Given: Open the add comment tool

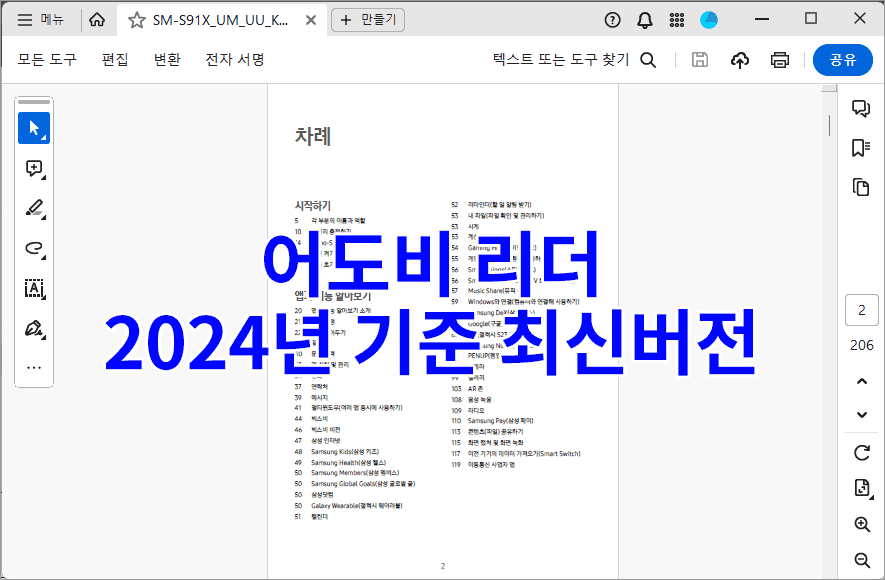Looking at the screenshot, I should tap(34, 168).
